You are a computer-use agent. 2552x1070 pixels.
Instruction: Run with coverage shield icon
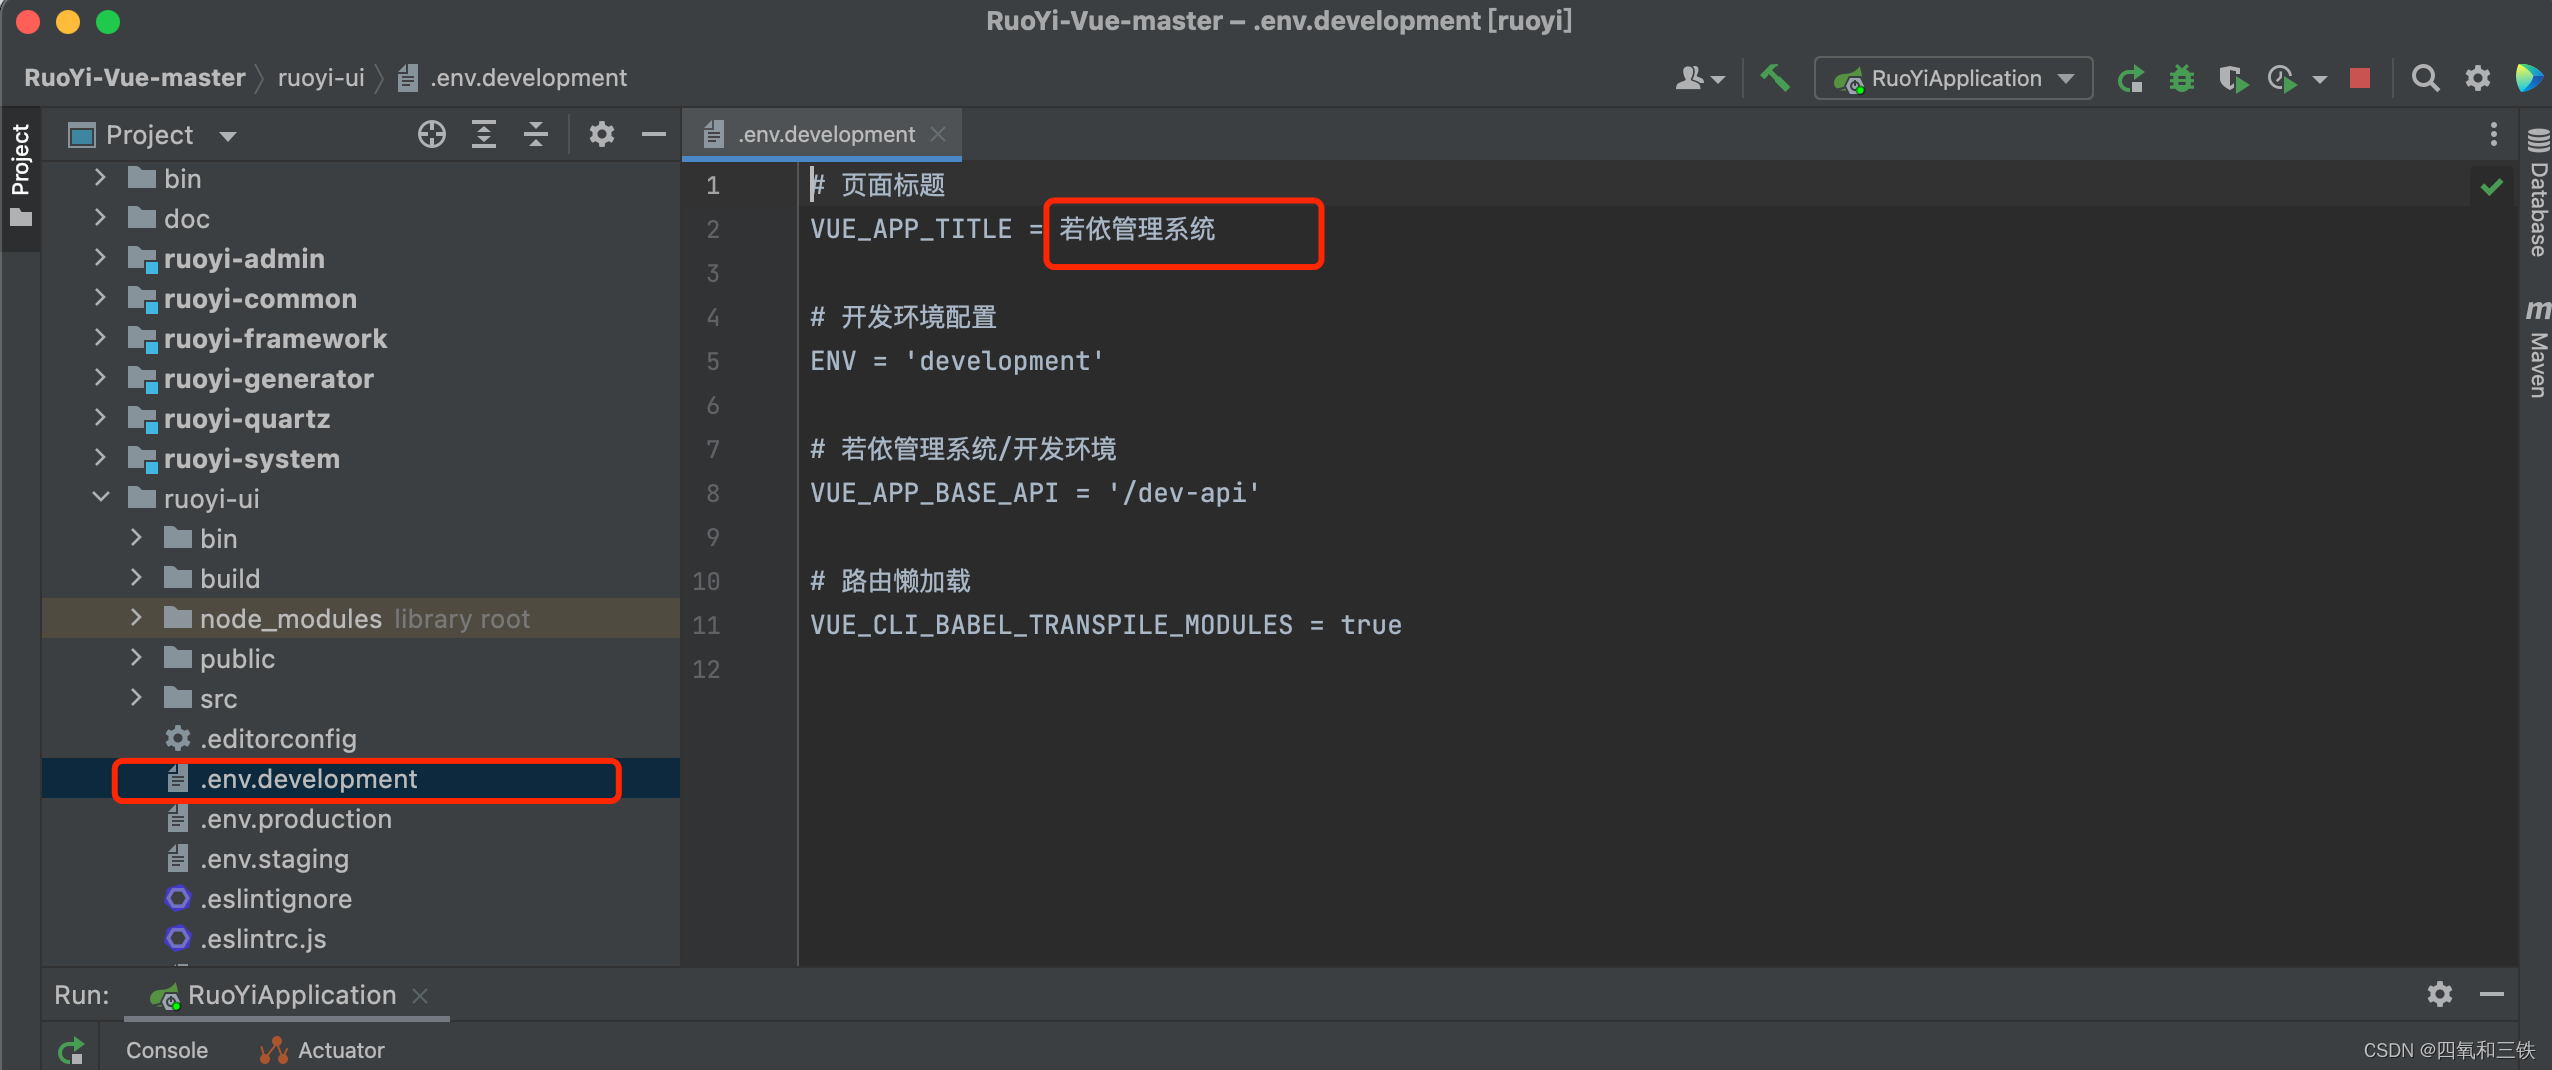(x=2232, y=78)
